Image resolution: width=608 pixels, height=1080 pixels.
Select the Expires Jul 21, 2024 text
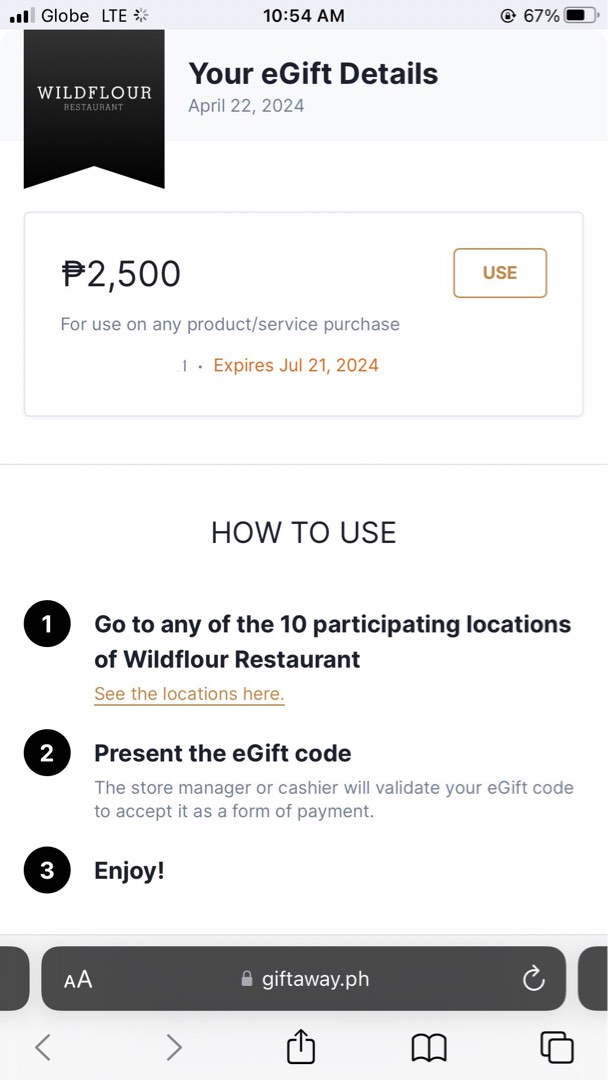(x=296, y=365)
